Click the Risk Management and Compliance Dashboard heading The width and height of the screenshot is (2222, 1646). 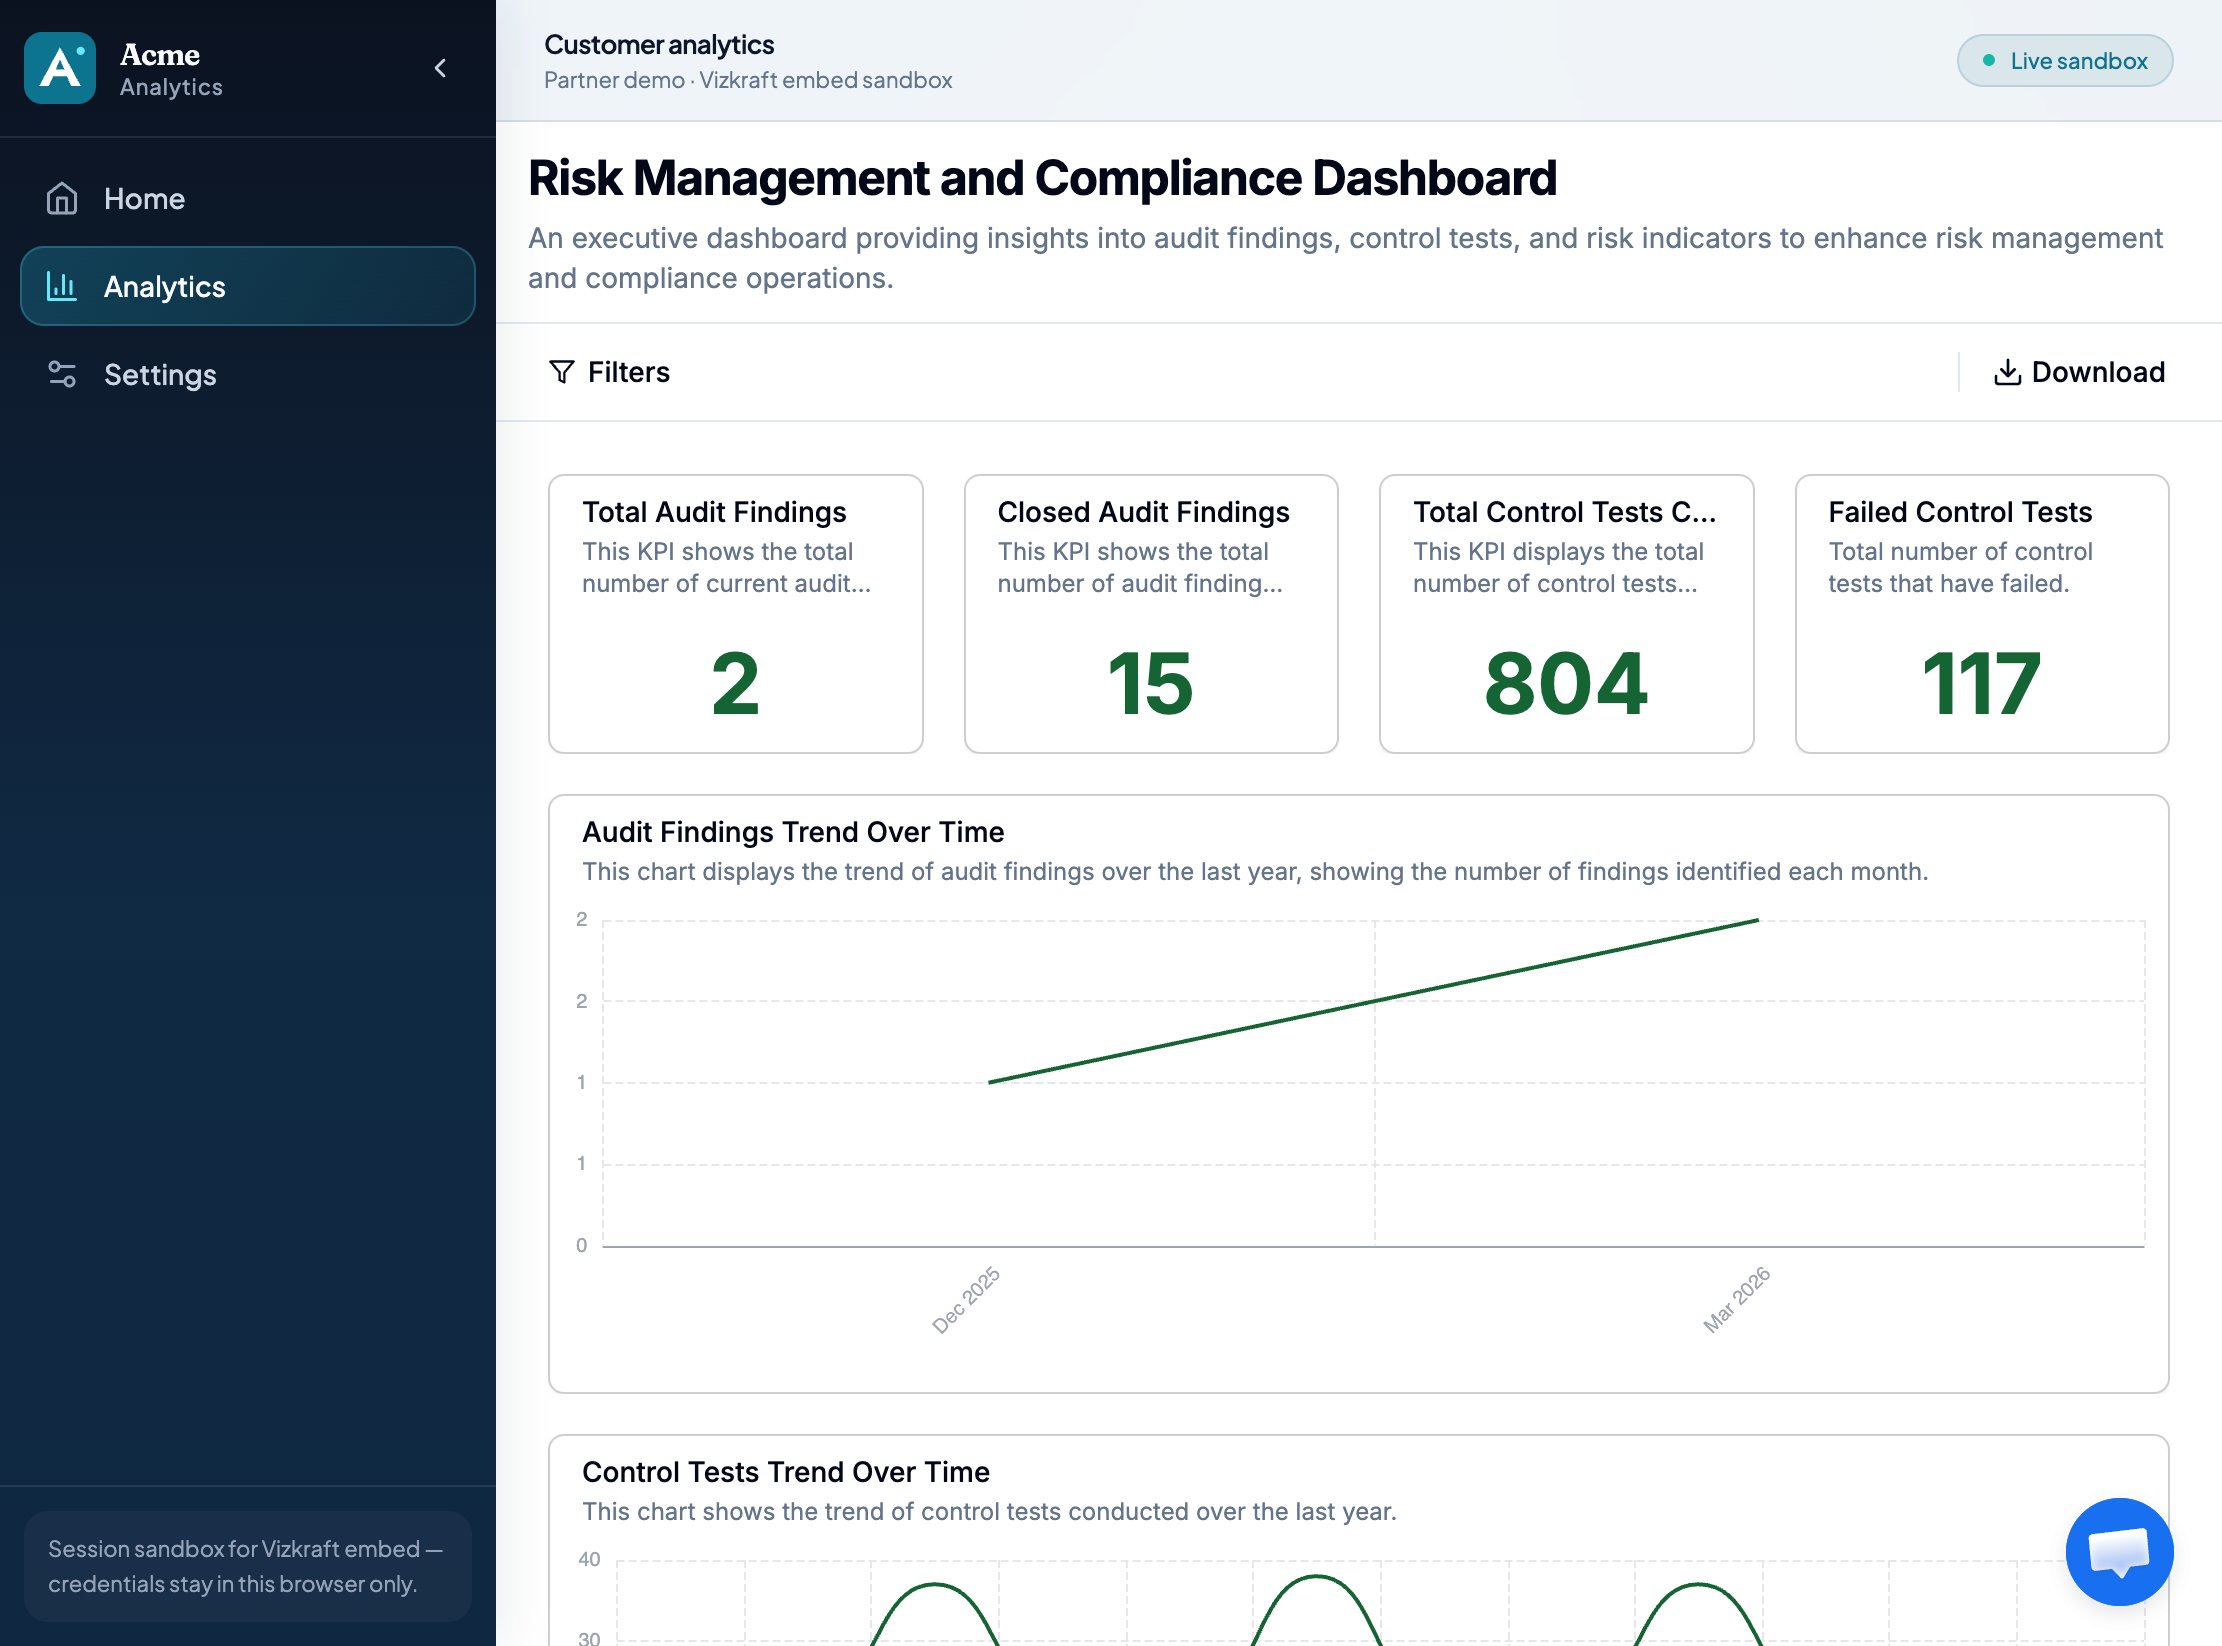[1042, 178]
